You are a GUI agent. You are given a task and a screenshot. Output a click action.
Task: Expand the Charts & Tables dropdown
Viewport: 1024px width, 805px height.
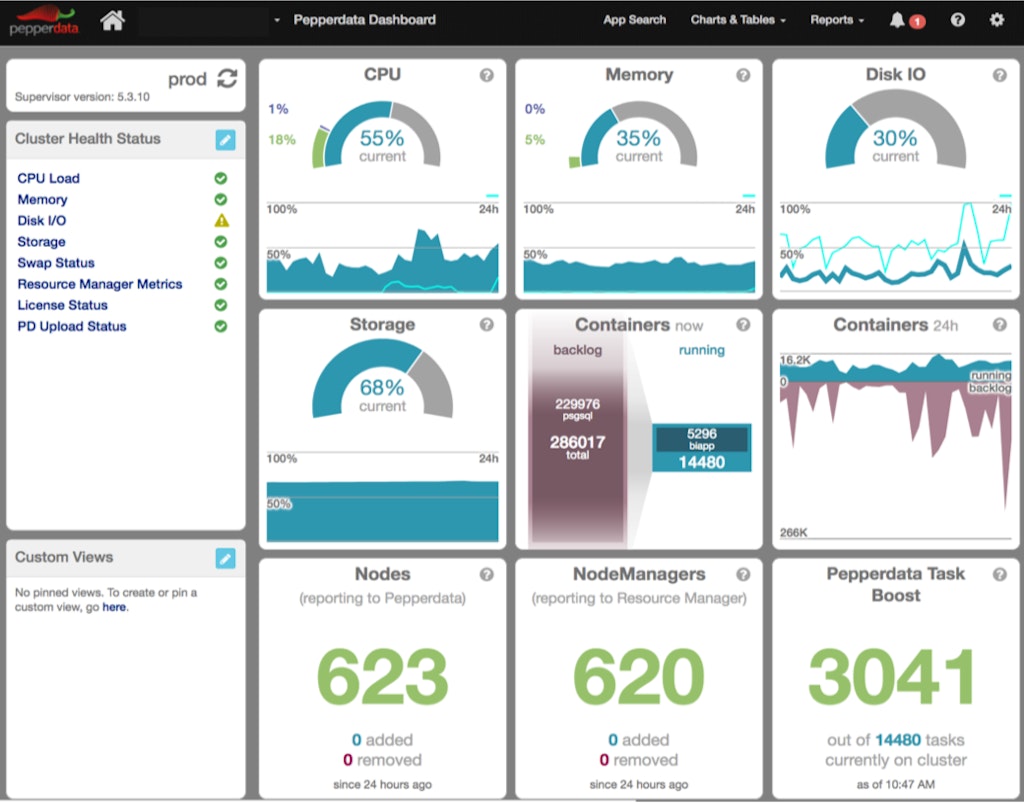click(x=738, y=20)
